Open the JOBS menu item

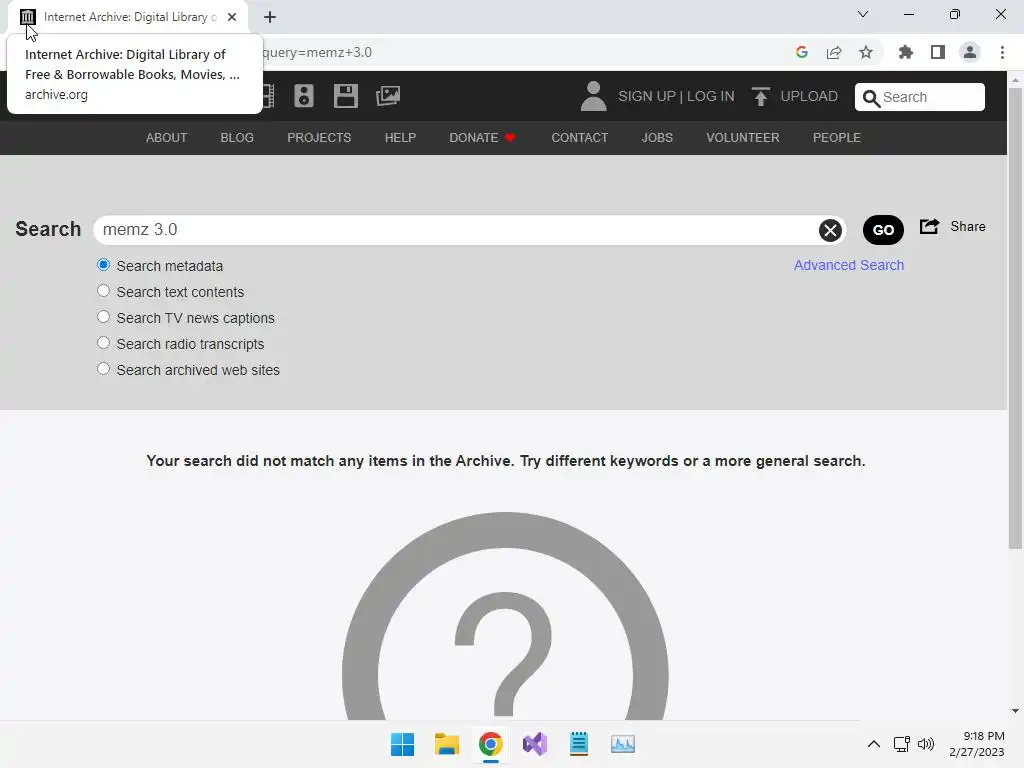(x=657, y=138)
